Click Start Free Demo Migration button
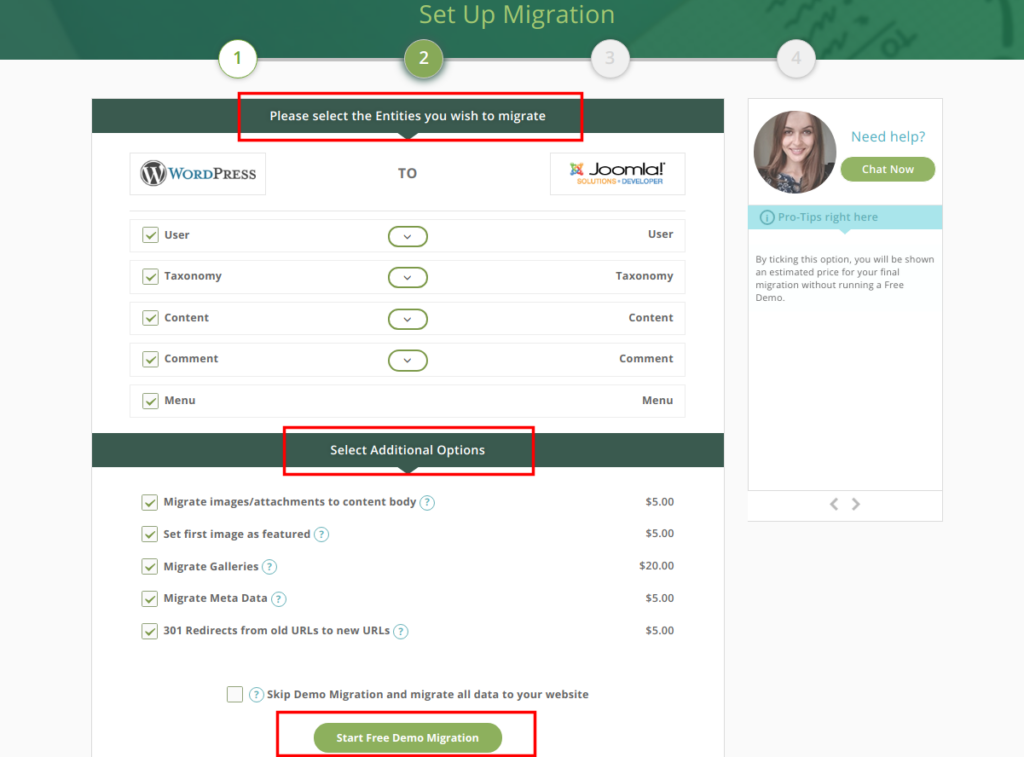The width and height of the screenshot is (1024, 757). coord(408,738)
